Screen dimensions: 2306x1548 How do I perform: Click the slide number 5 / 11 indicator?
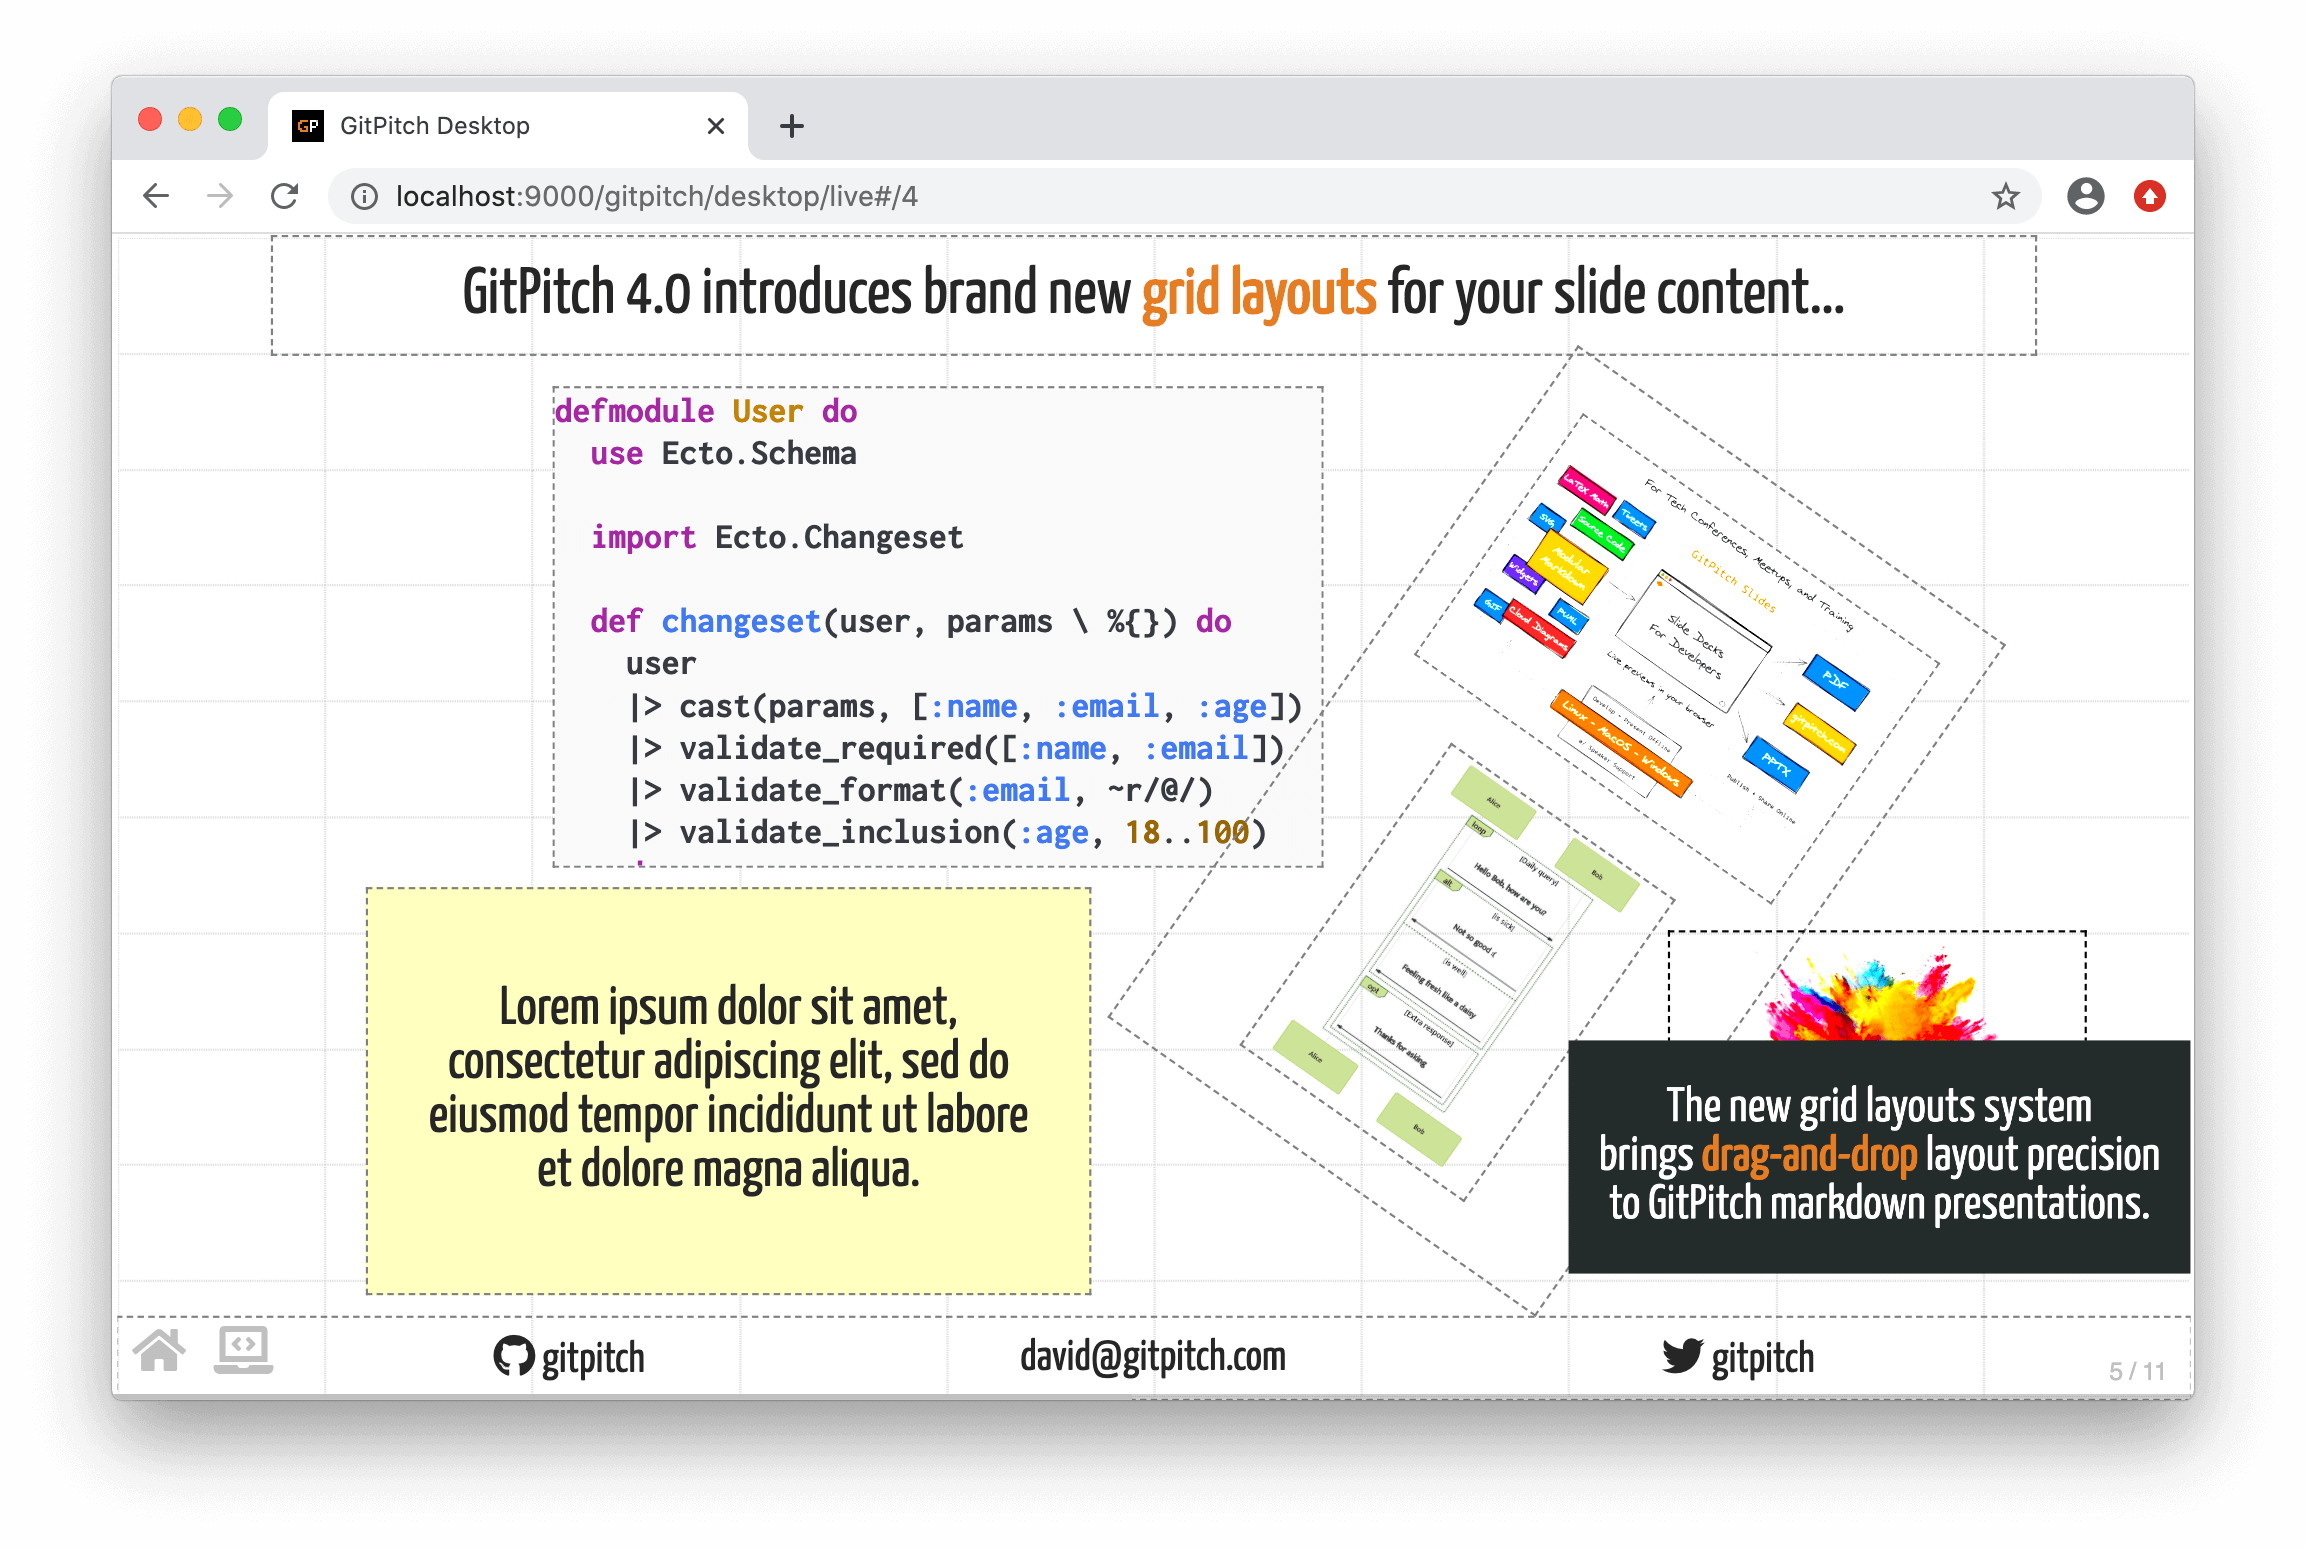pyautogui.click(x=2137, y=1371)
